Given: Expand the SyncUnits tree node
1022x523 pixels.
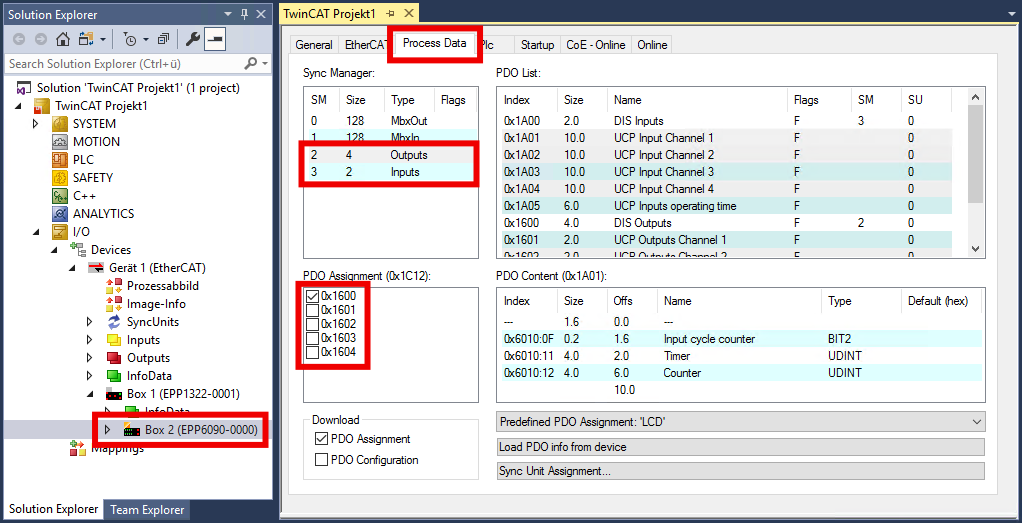Looking at the screenshot, I should pyautogui.click(x=90, y=321).
